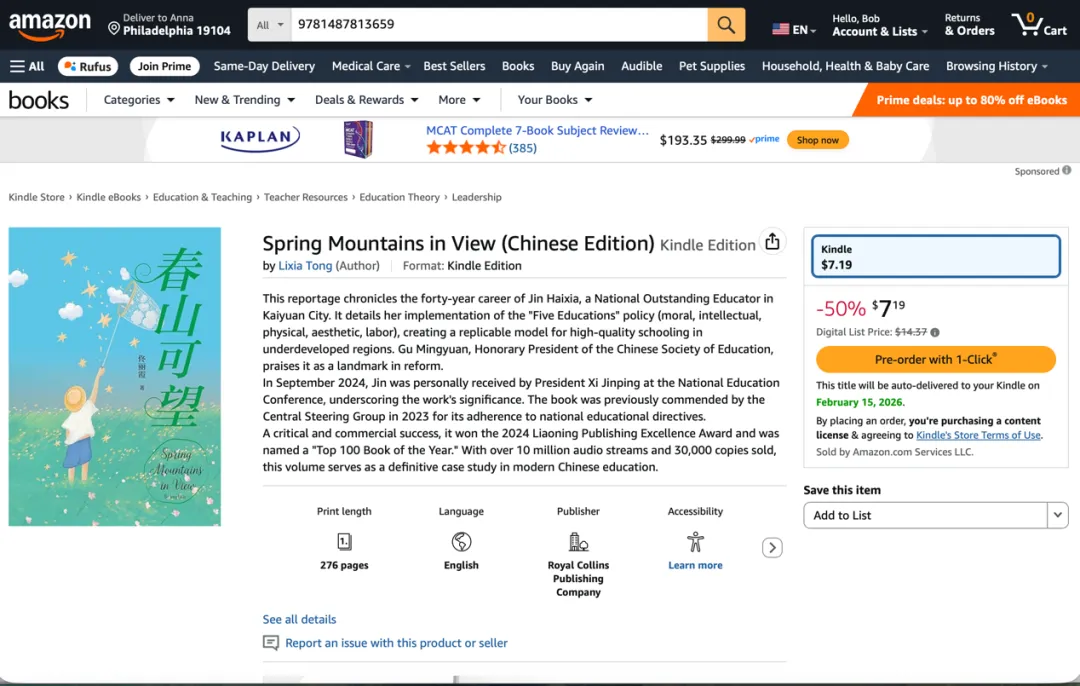
Task: Select the Kindle format option at $7.19
Action: [x=936, y=257]
